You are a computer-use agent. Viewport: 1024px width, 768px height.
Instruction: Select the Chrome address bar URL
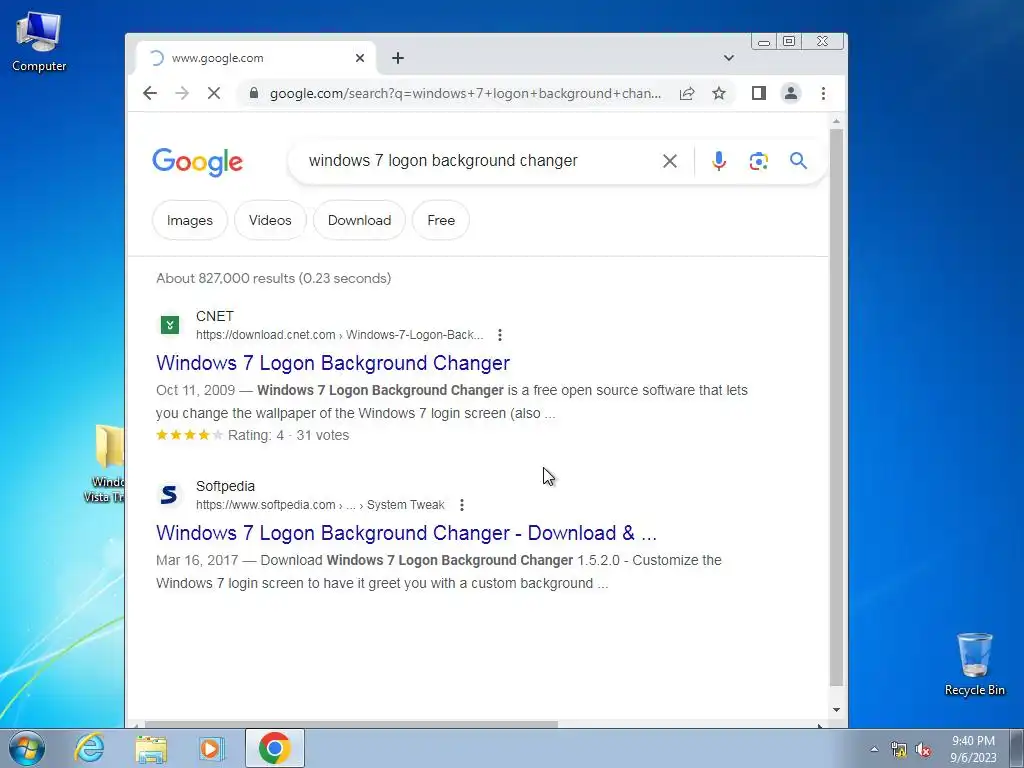tap(465, 93)
